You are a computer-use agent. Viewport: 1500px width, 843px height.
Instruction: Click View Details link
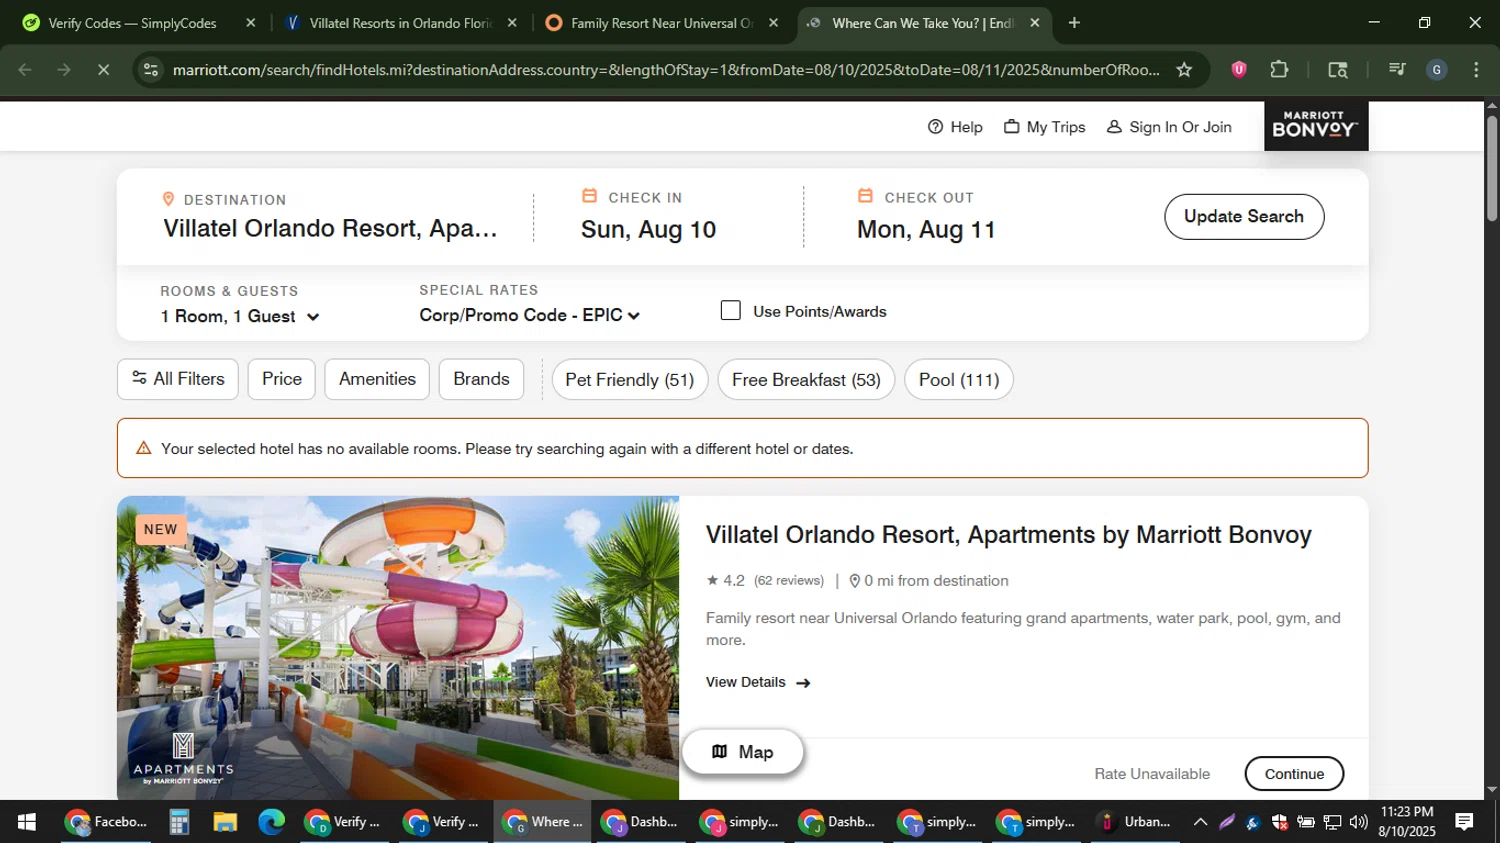coord(758,682)
